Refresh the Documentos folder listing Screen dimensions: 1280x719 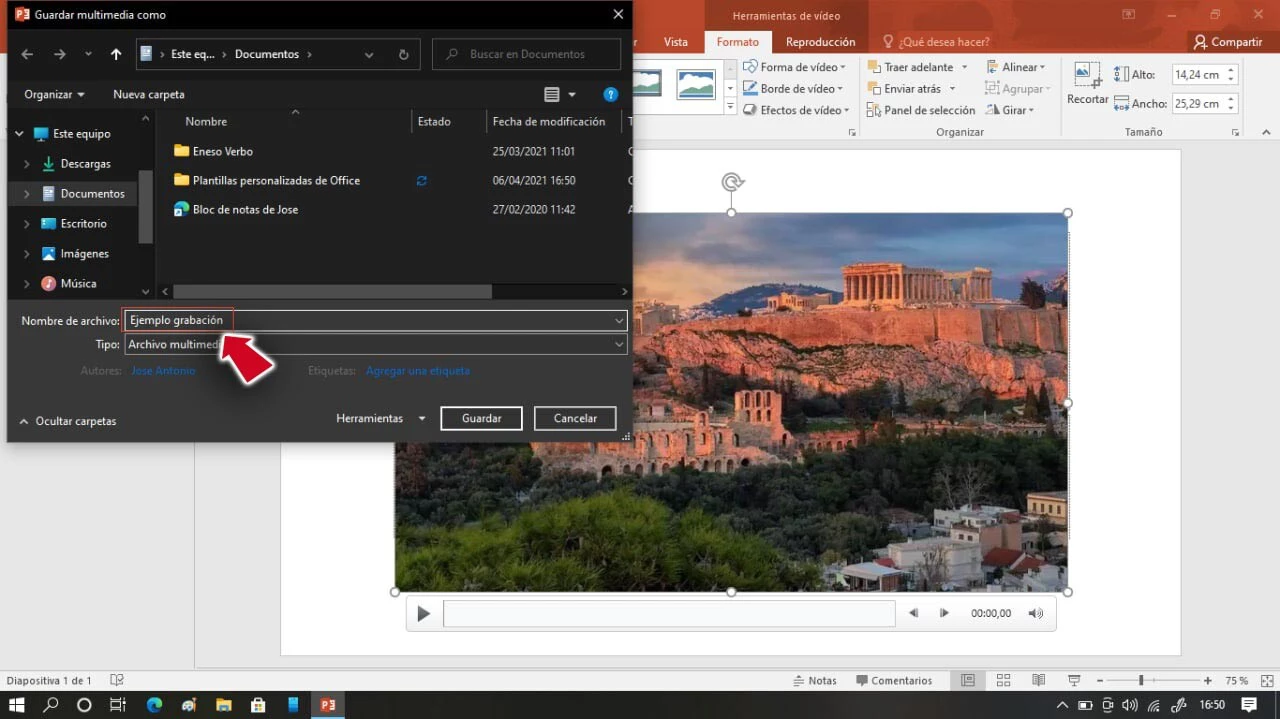[403, 54]
